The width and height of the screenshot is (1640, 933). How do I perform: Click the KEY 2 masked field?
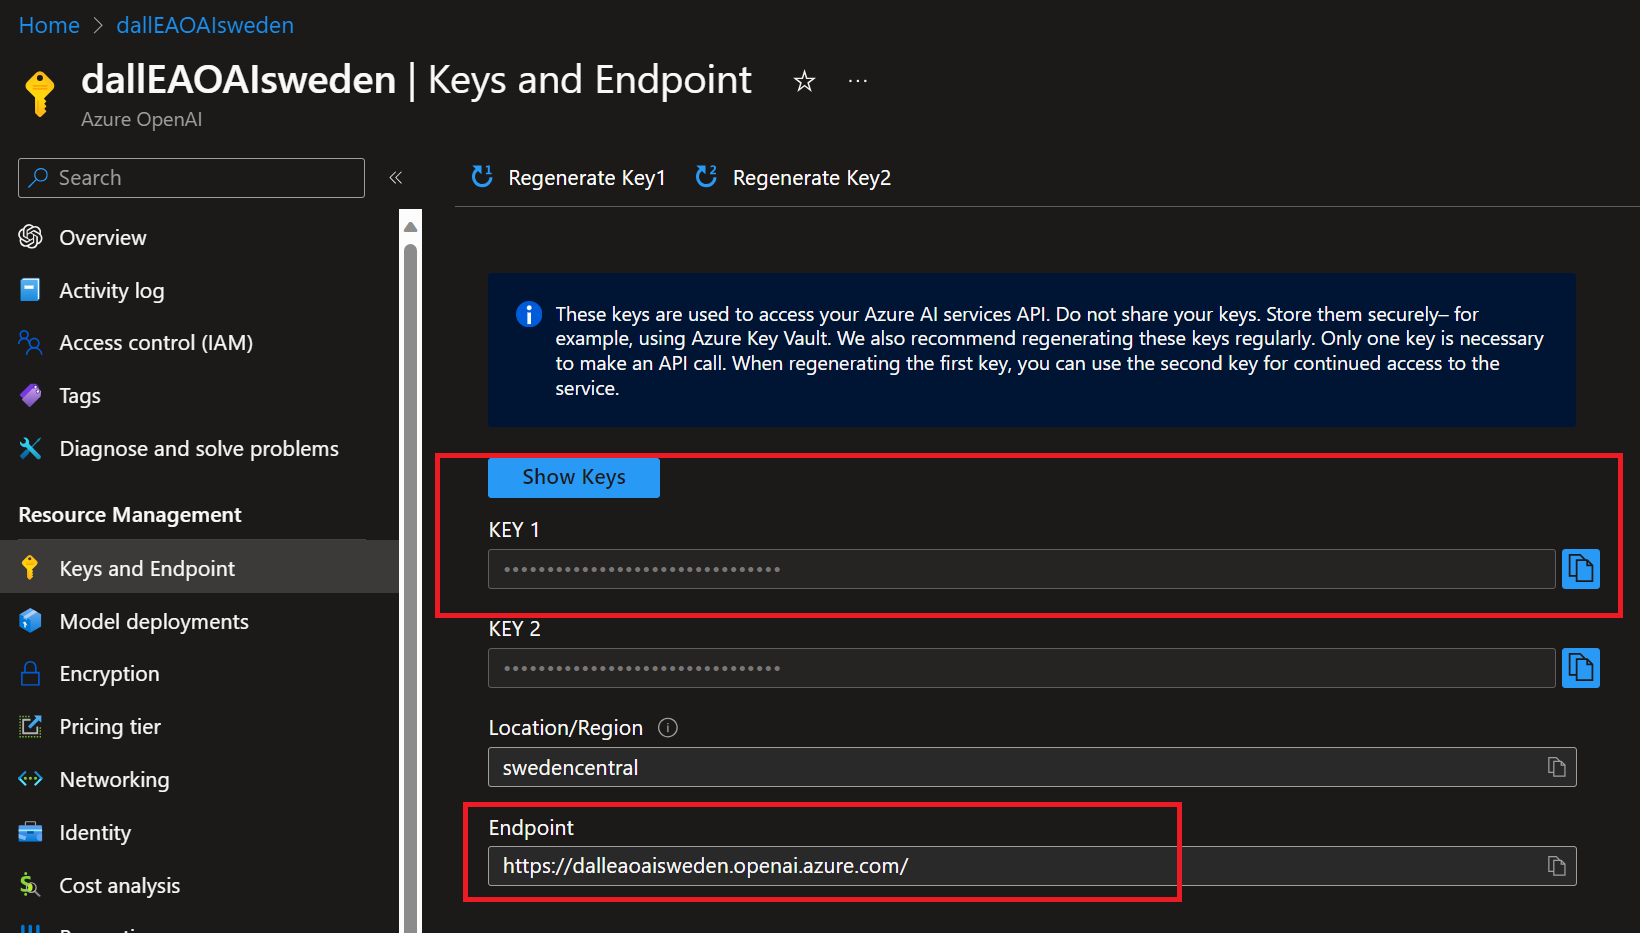tap(1022, 668)
